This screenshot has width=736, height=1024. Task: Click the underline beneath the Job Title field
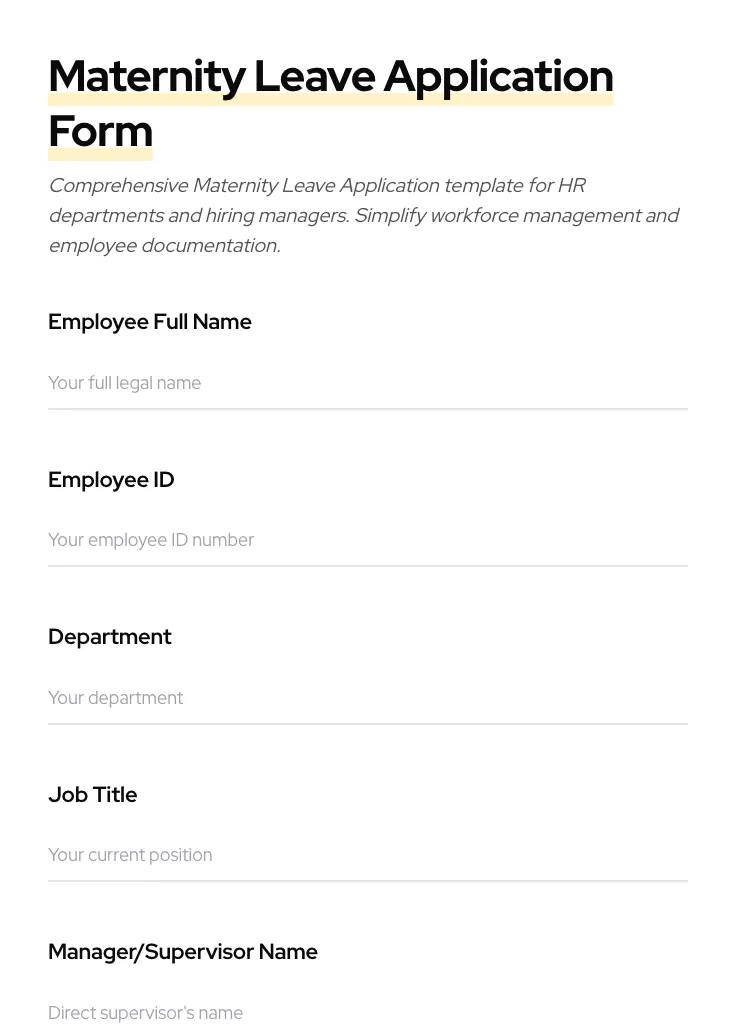[368, 879]
